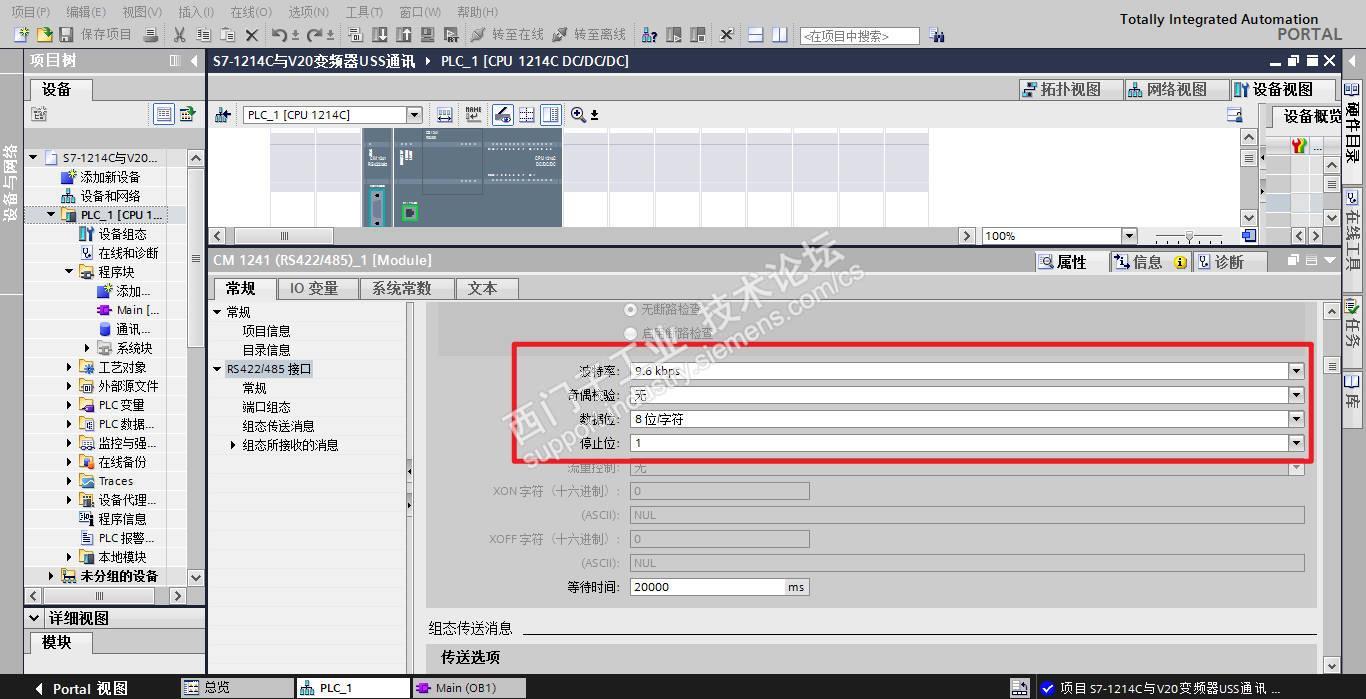Open the 100% zoom level dropdown
Viewport: 1366px width, 699px height.
point(1129,236)
